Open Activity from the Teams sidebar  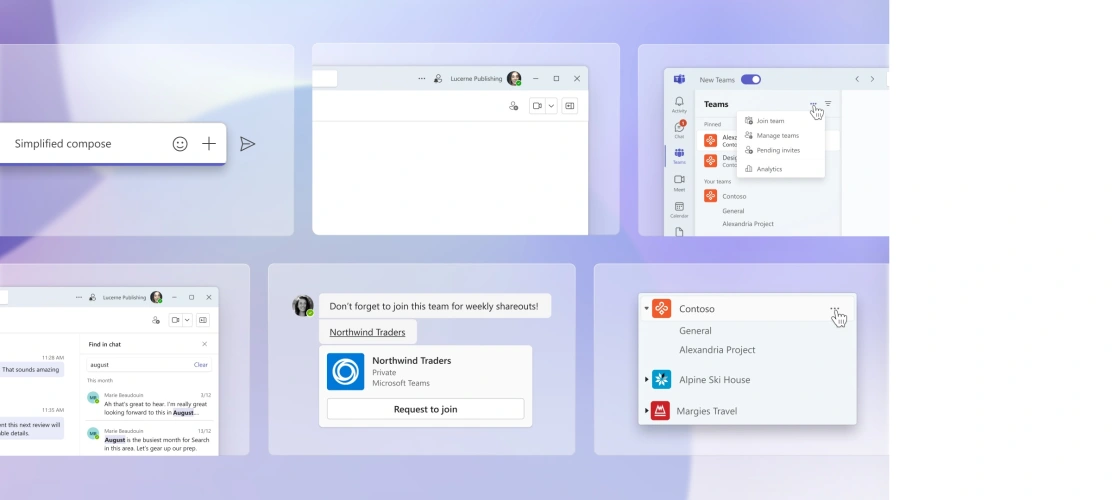tap(679, 104)
